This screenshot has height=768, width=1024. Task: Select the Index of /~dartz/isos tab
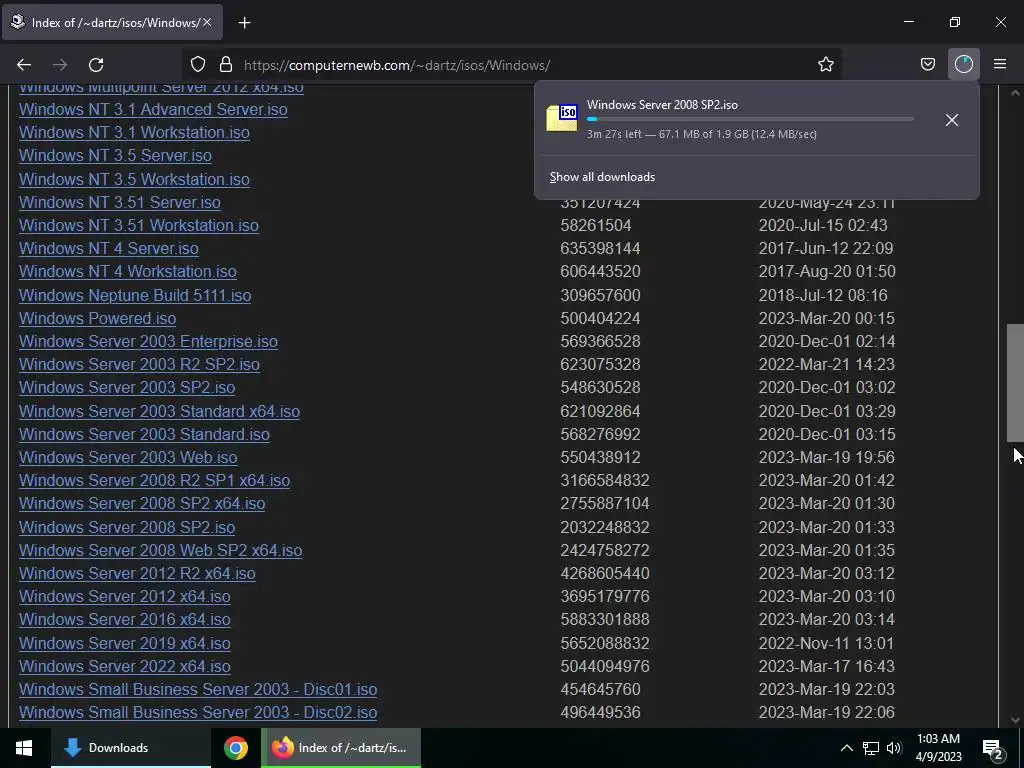click(112, 22)
